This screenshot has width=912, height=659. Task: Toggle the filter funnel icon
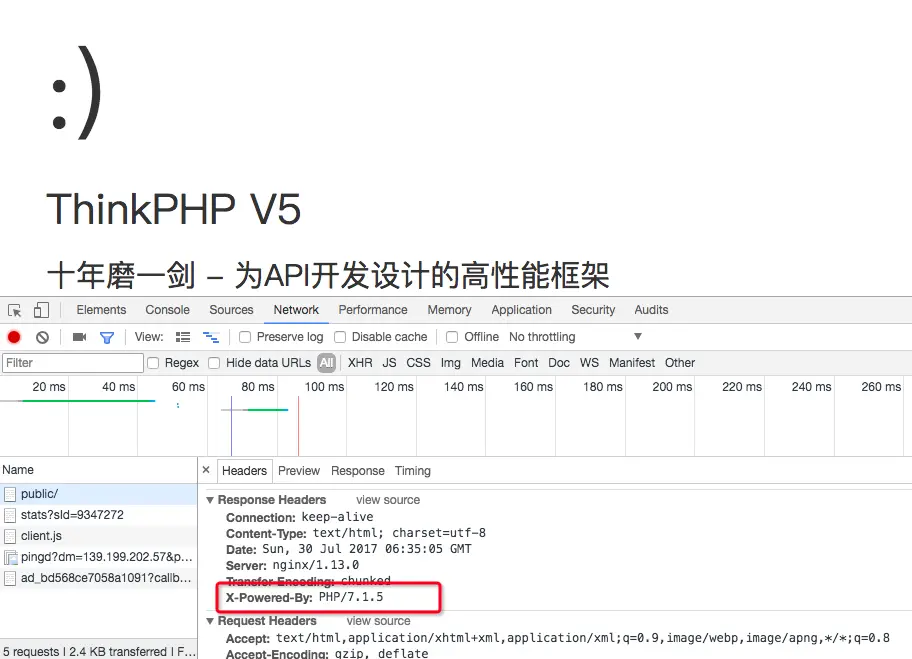click(107, 337)
